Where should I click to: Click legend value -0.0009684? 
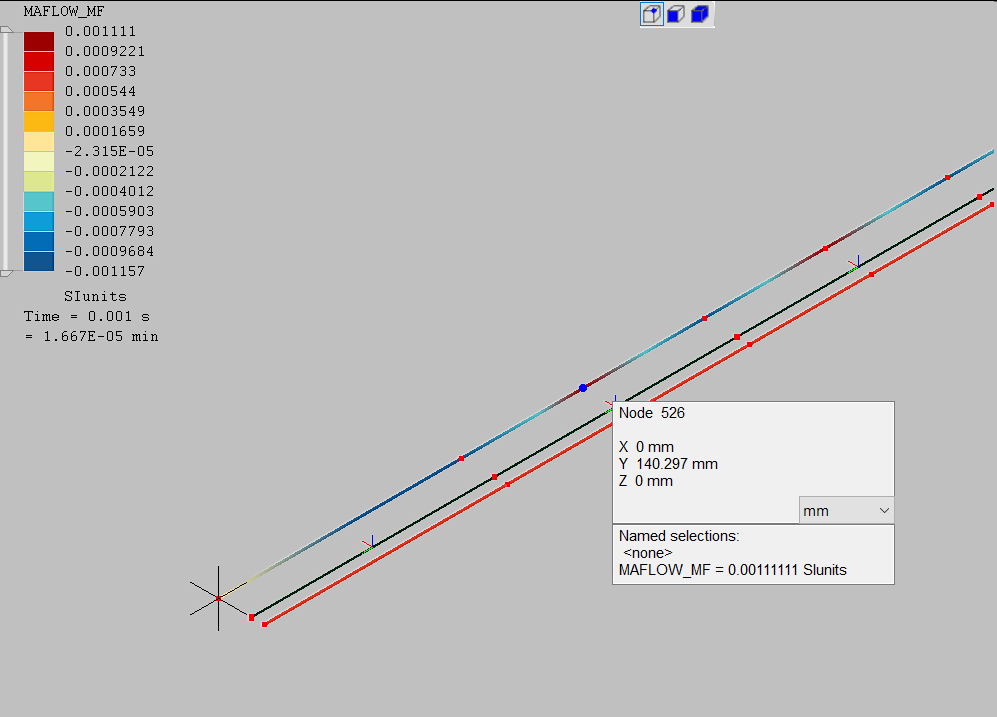(109, 251)
